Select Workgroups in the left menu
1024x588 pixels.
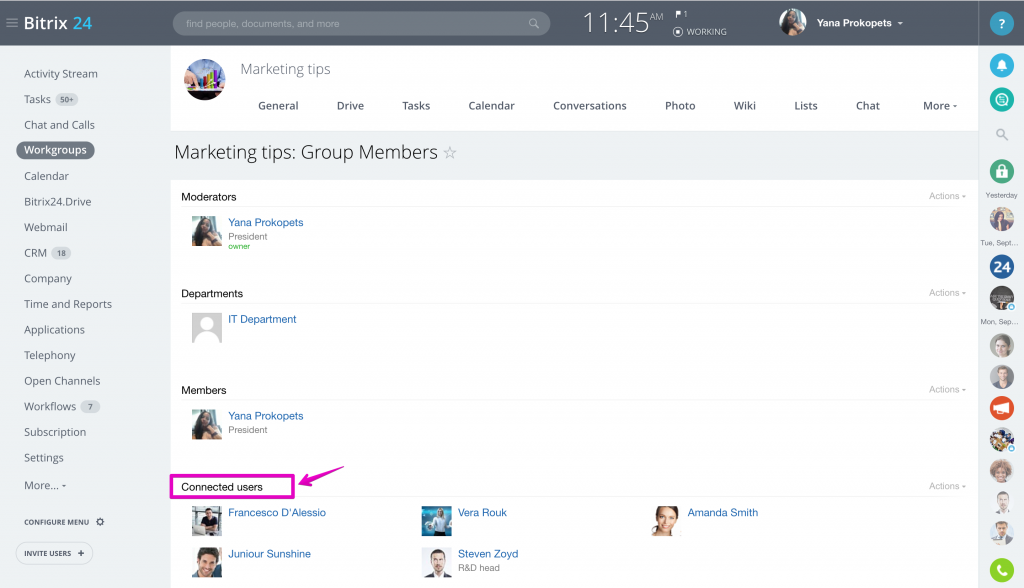[x=56, y=150]
